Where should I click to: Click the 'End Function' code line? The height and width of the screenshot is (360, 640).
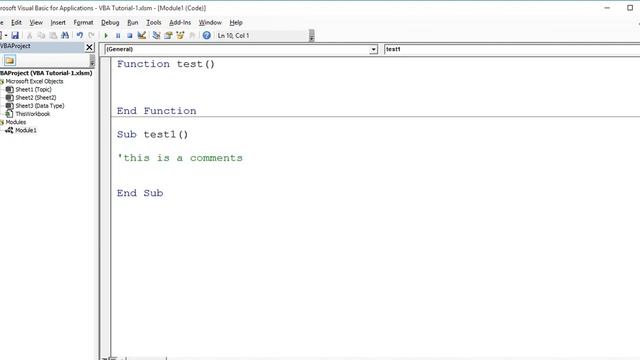point(156,111)
